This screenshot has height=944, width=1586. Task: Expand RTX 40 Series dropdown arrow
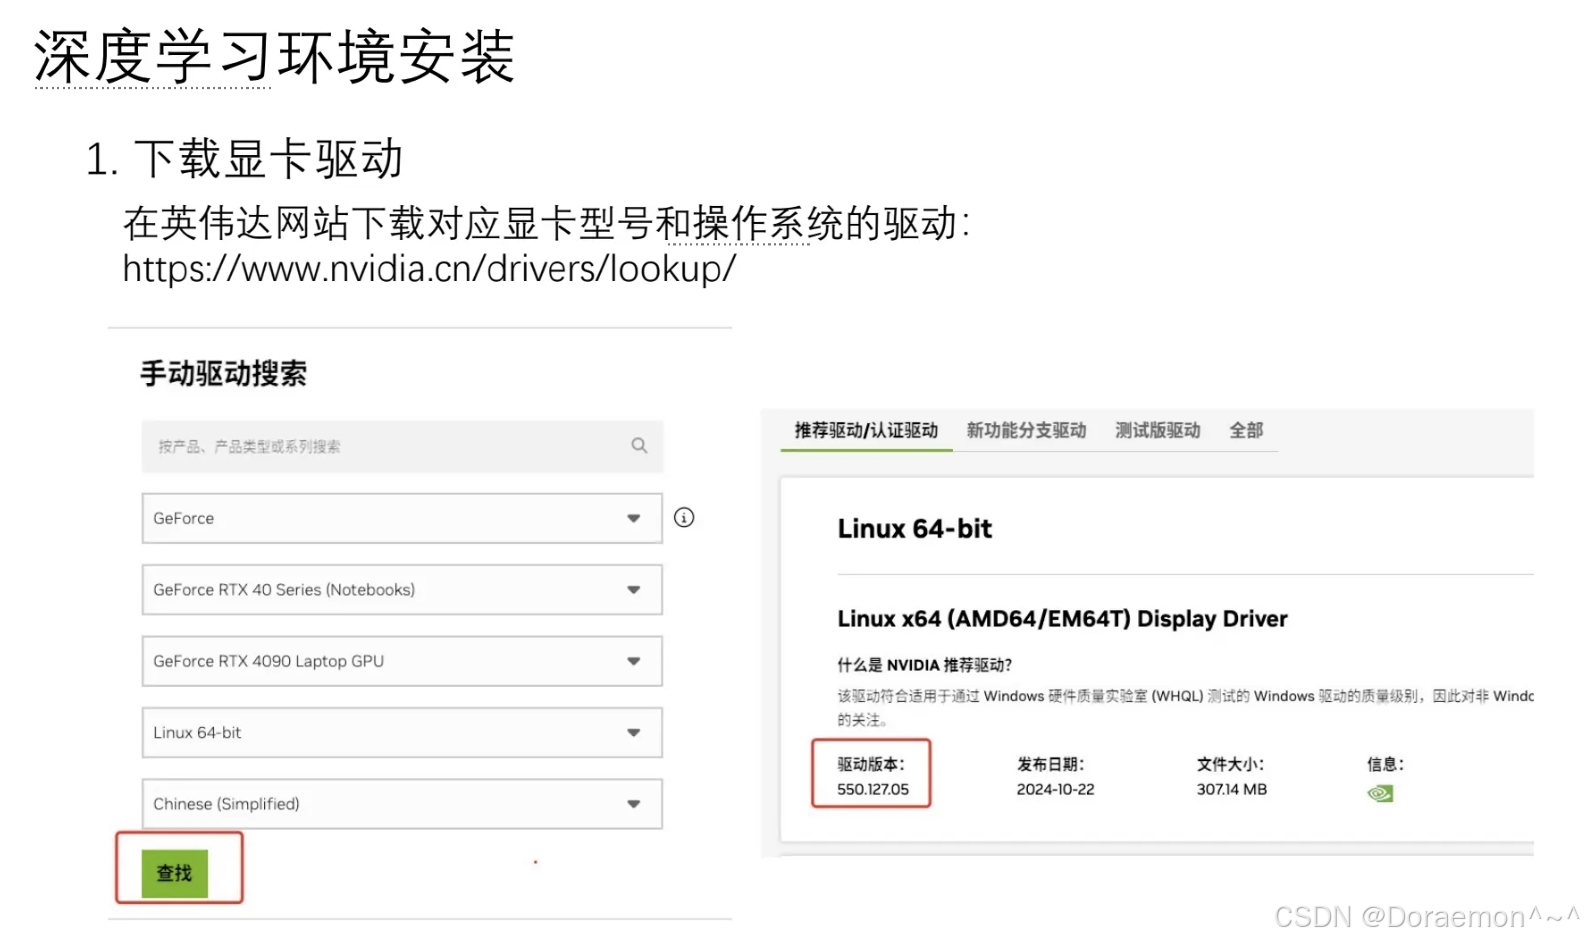pos(633,590)
